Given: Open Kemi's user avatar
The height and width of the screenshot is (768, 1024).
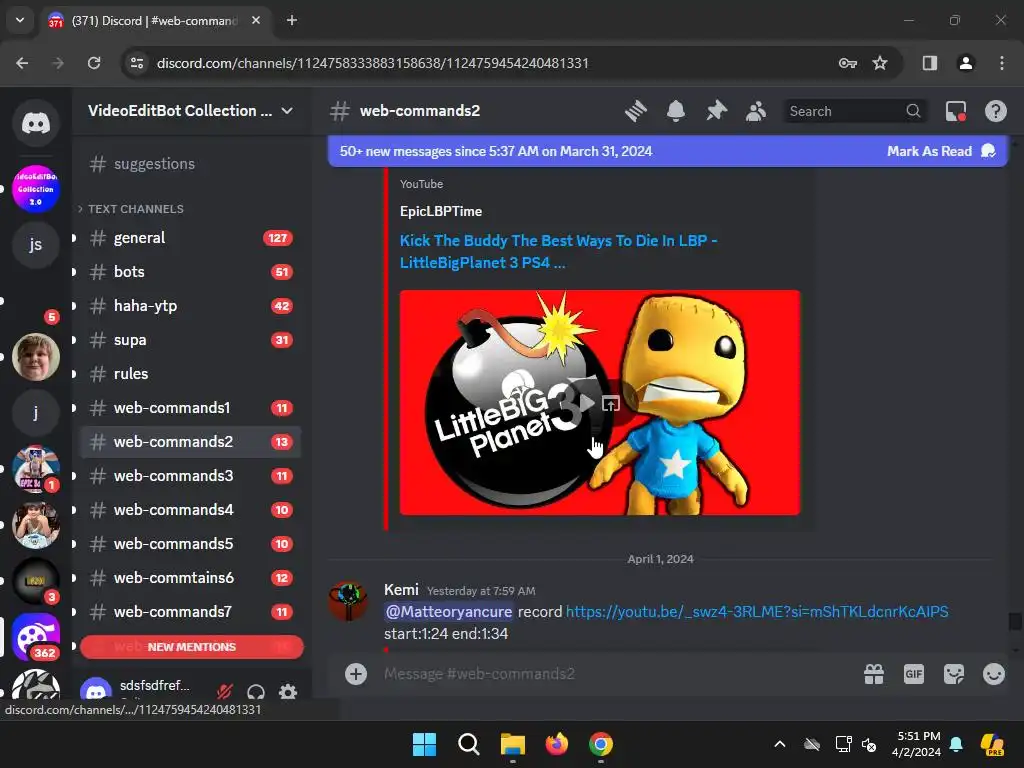Looking at the screenshot, I should pos(348,601).
